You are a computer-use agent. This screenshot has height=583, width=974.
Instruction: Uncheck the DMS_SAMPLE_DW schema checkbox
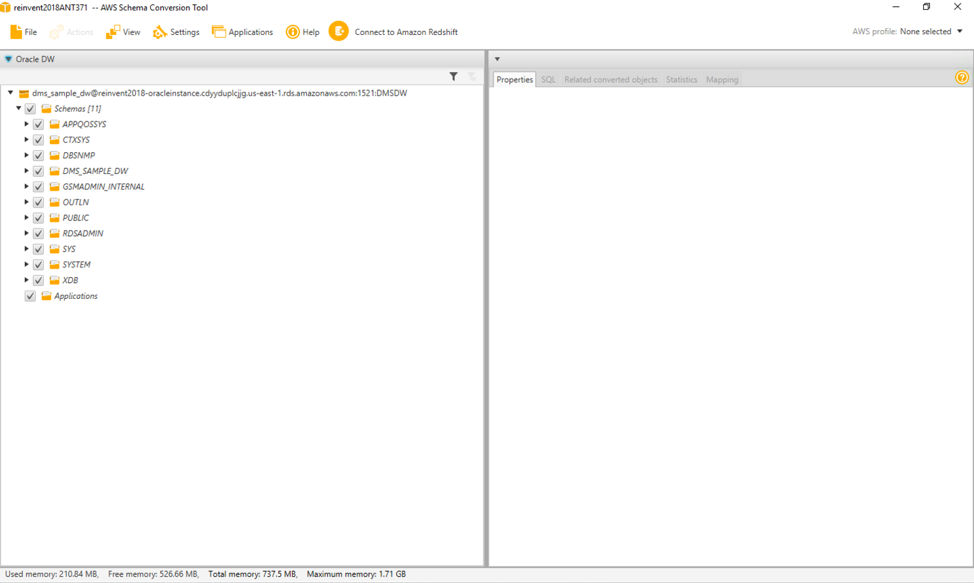[x=39, y=171]
